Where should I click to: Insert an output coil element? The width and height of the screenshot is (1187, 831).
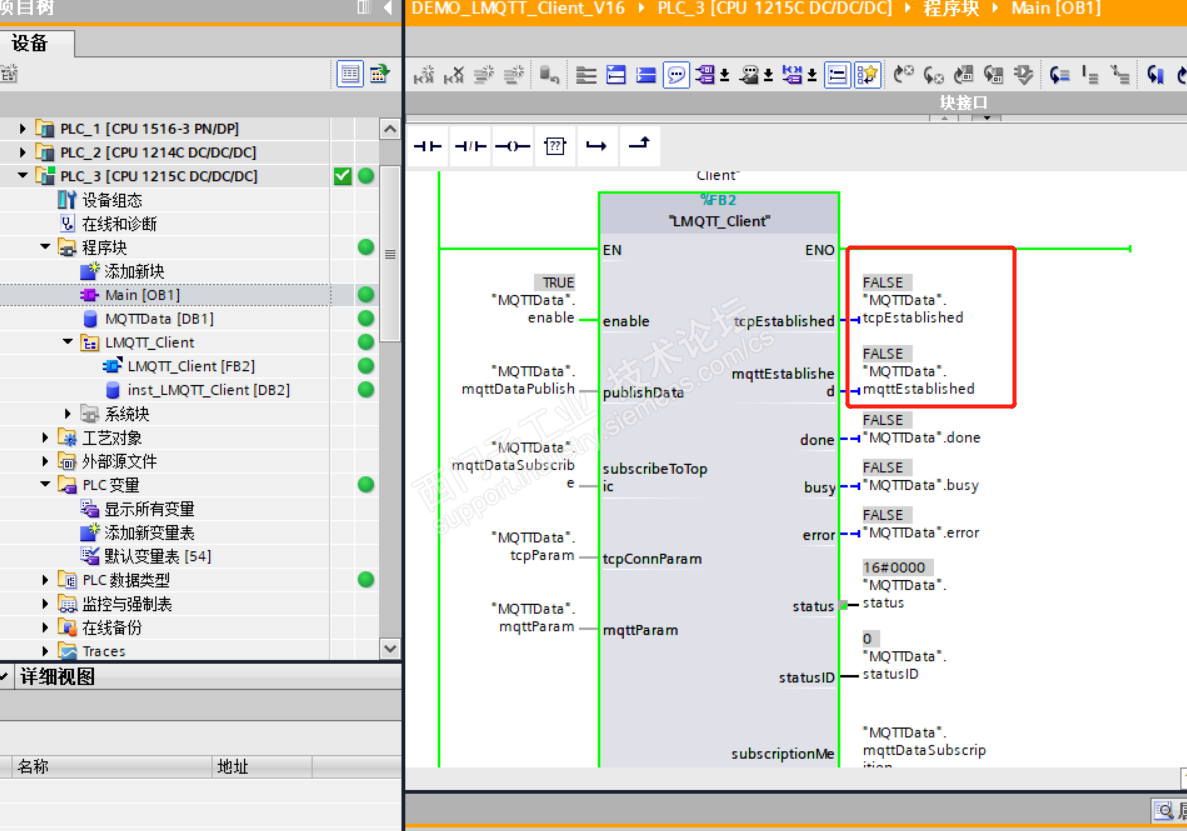tap(512, 146)
